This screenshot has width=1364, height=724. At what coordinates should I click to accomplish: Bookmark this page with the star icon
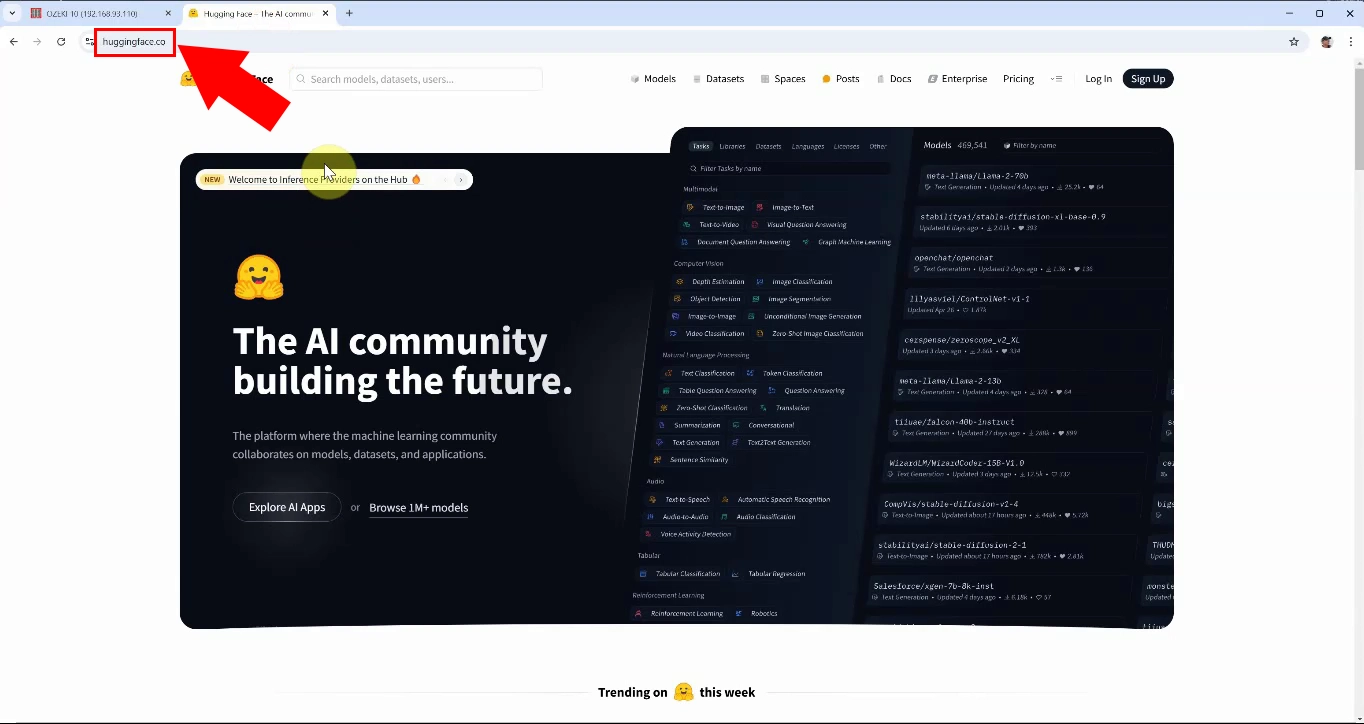pyautogui.click(x=1294, y=42)
